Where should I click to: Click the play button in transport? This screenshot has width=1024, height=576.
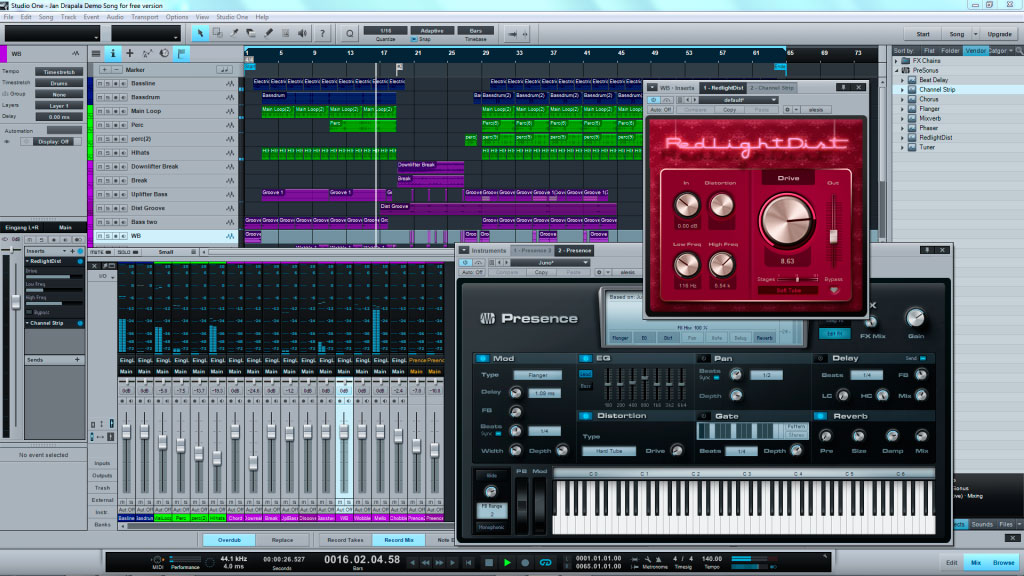pyautogui.click(x=507, y=562)
